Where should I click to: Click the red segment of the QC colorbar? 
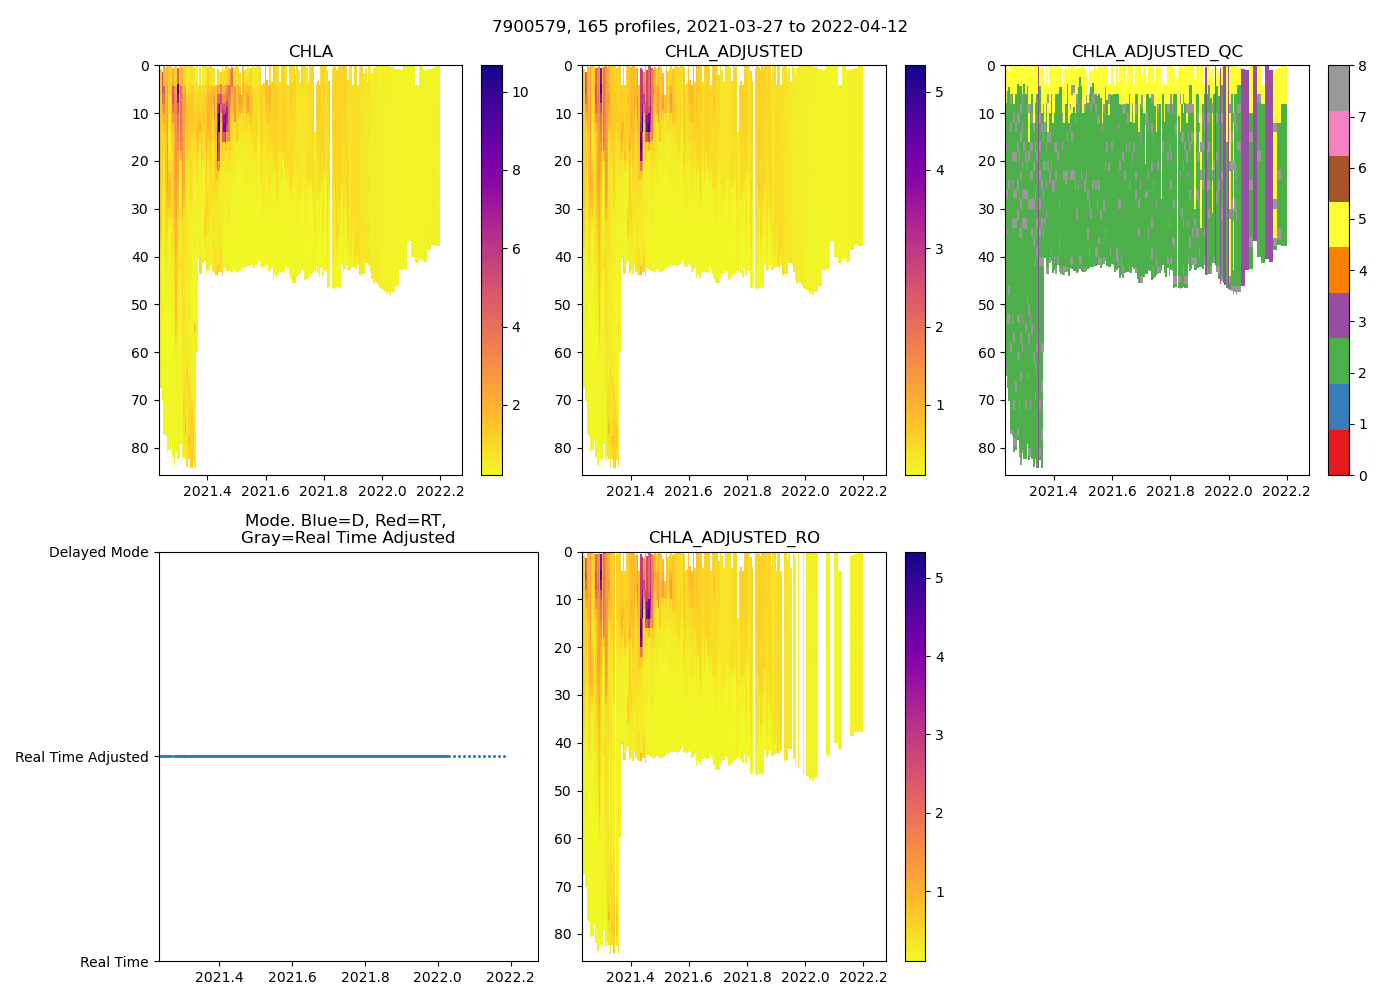[x=1338, y=452]
